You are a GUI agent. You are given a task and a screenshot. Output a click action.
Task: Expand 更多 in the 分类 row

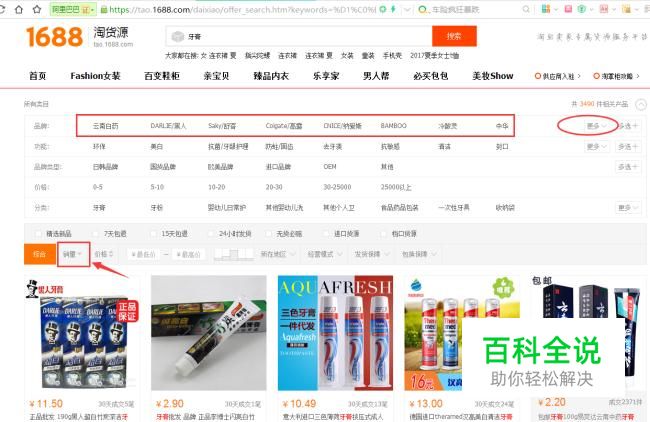(628, 207)
